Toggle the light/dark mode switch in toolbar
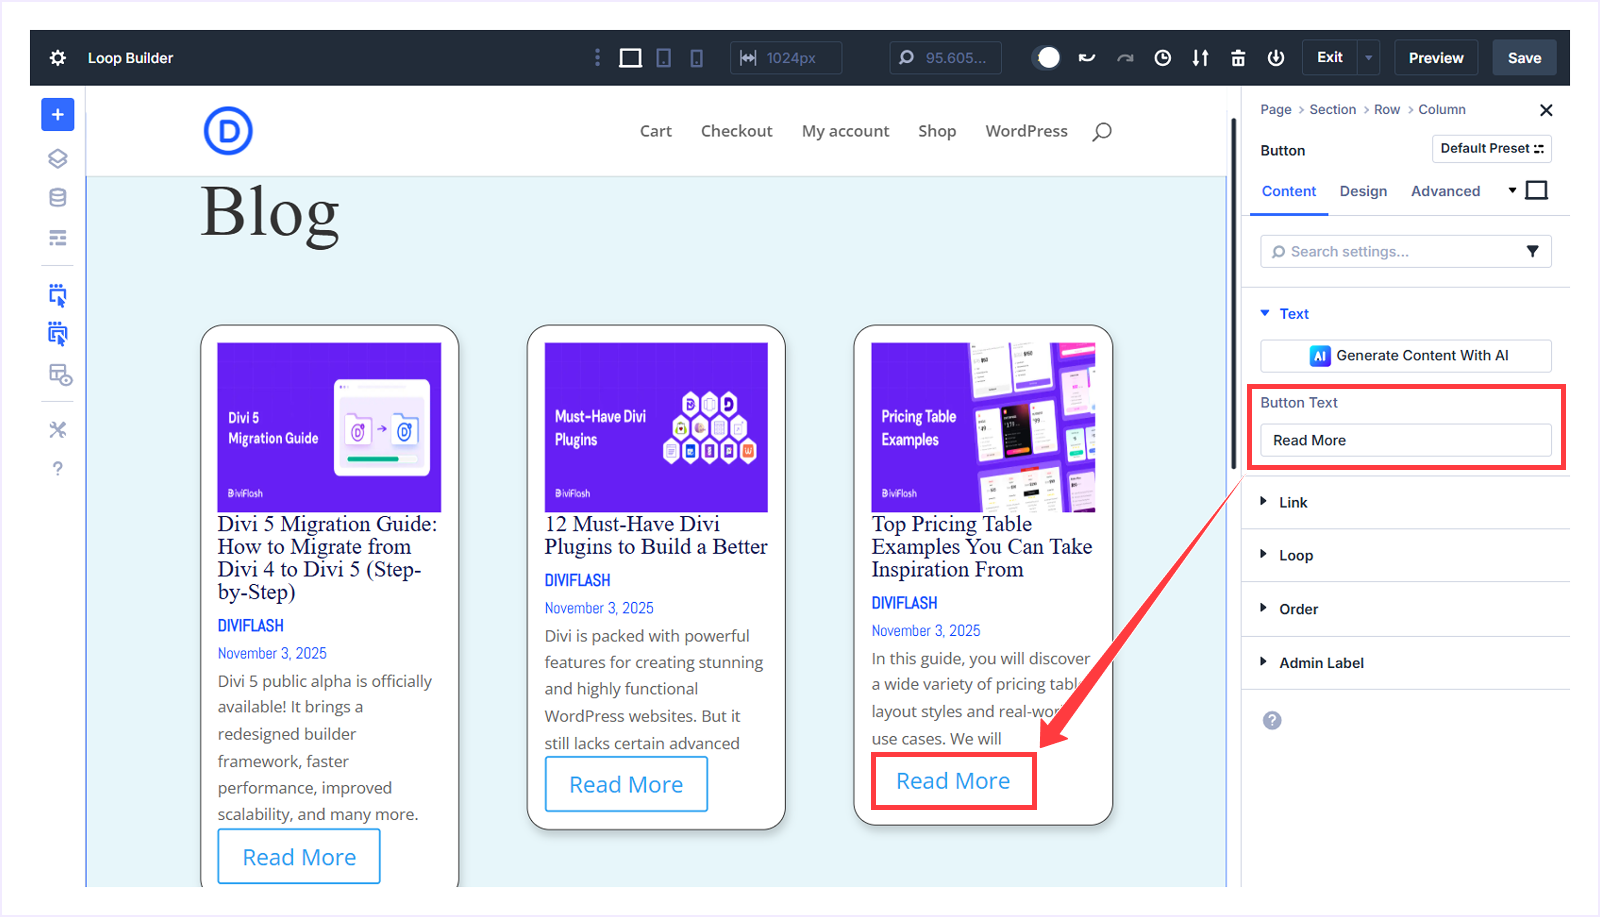 pyautogui.click(x=1046, y=57)
